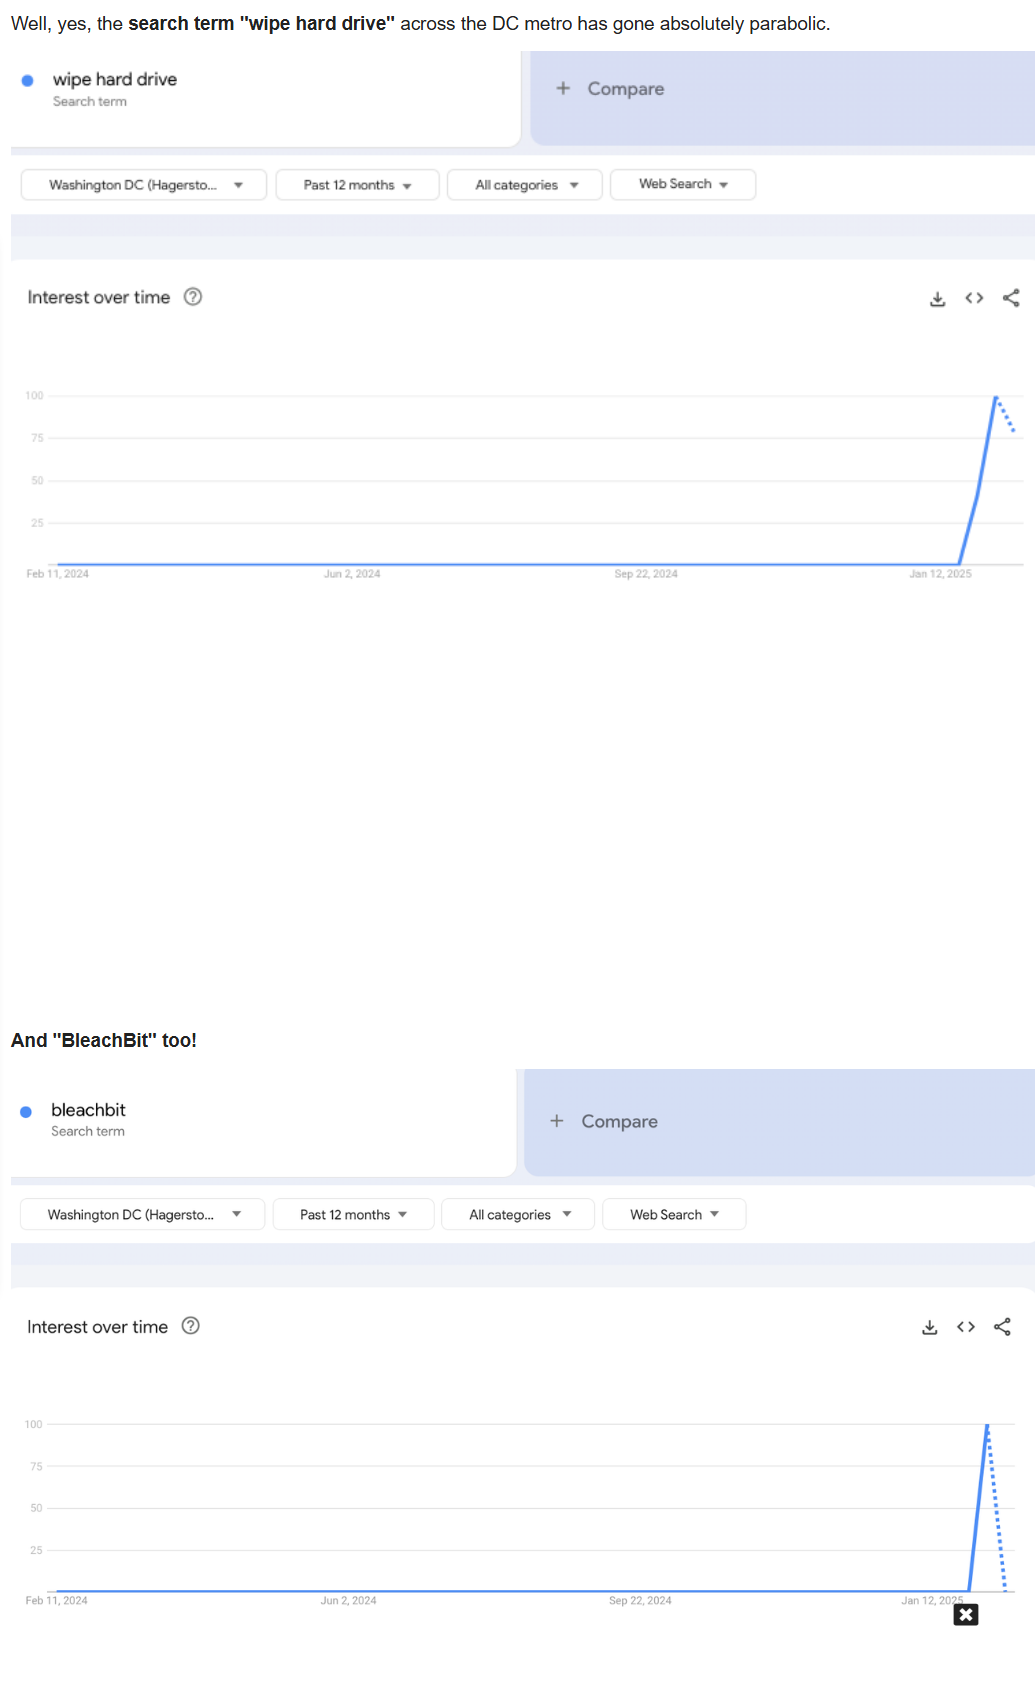1035x1681 pixels.
Task: Click the bold 'And "BleachBit" too!' heading
Action: (x=104, y=1040)
